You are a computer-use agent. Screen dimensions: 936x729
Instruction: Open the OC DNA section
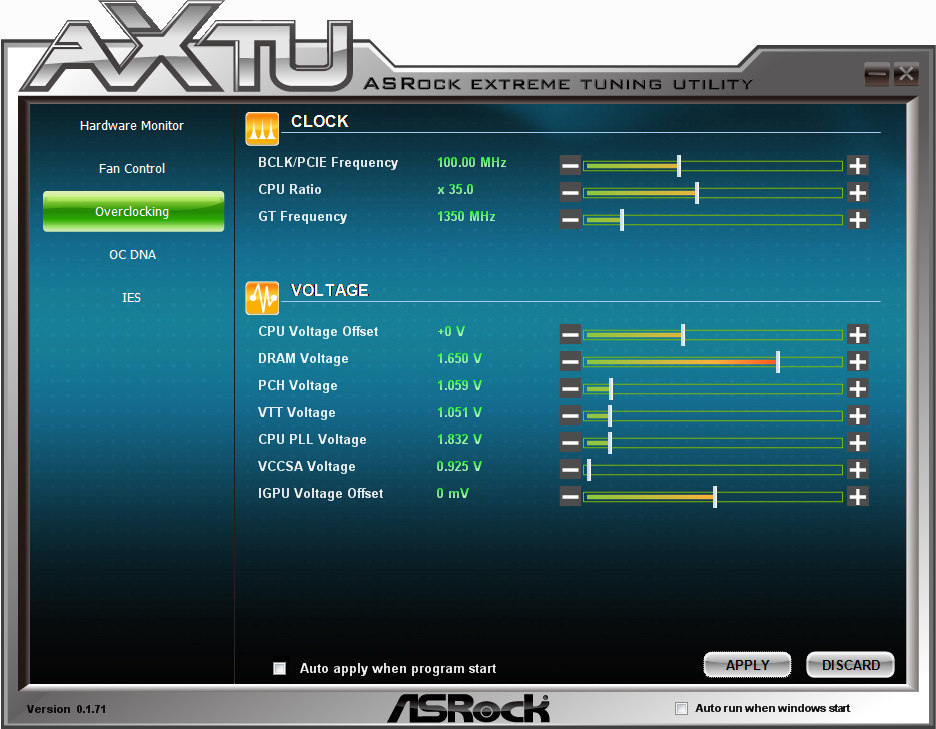click(x=133, y=255)
